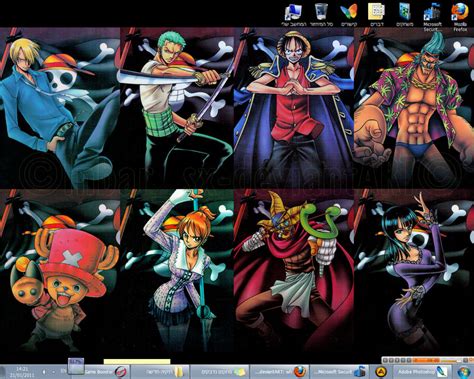Screen dimensions: 474x379
Task: Open the Mozilla Firefox desktop shortcut
Action: tap(460, 17)
